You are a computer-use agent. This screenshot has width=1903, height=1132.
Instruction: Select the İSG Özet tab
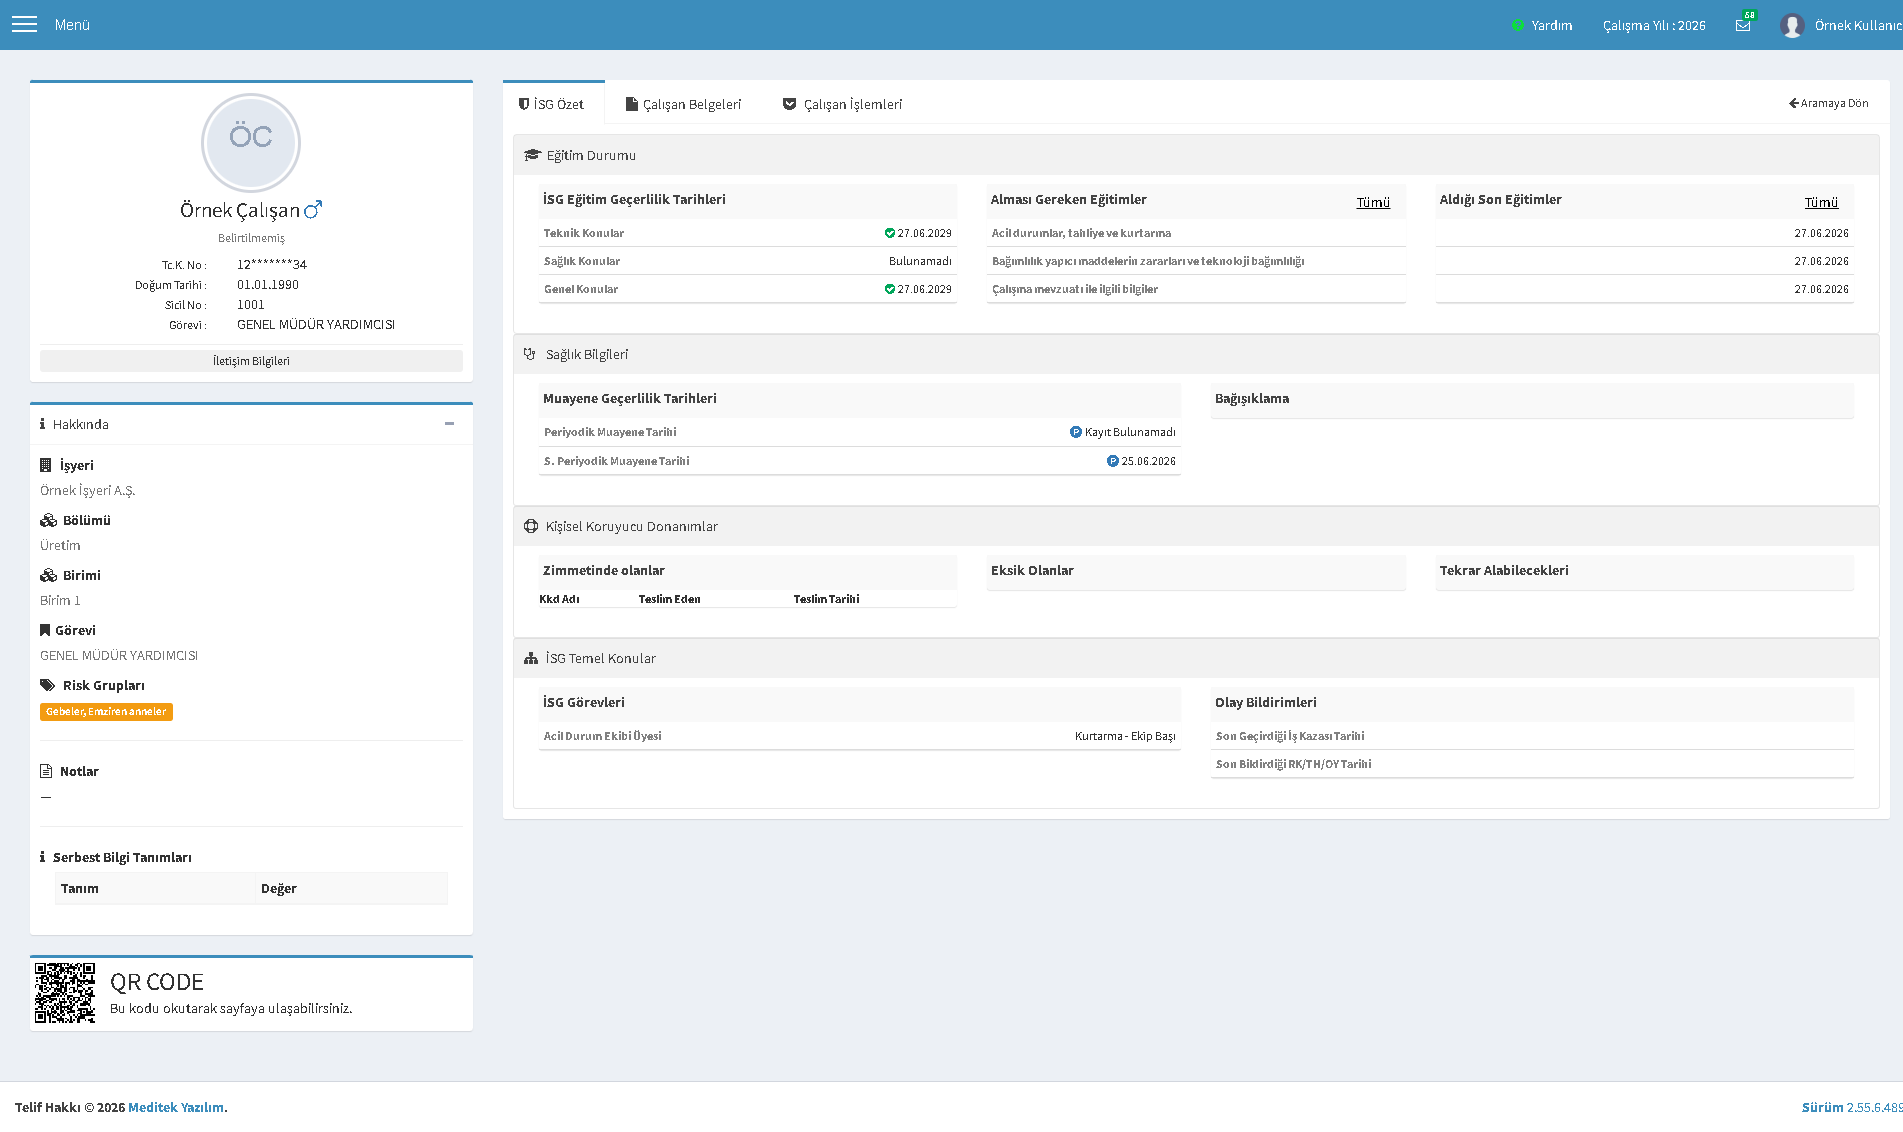coord(552,104)
